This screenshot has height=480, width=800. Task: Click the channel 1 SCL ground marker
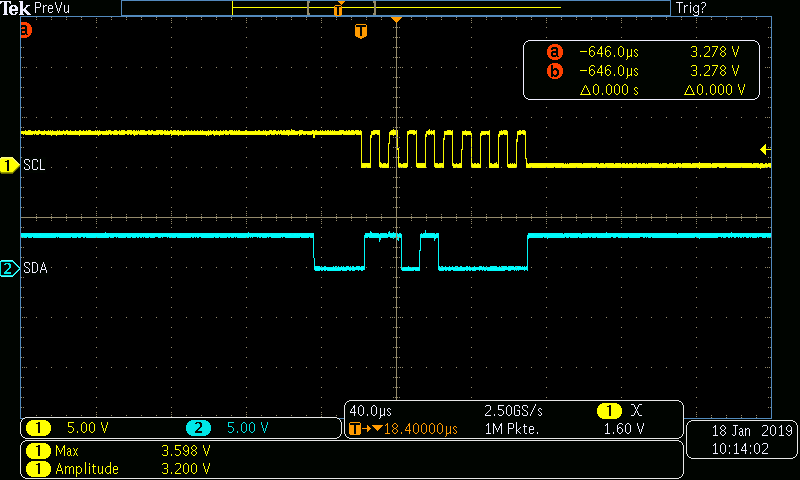pos(9,165)
